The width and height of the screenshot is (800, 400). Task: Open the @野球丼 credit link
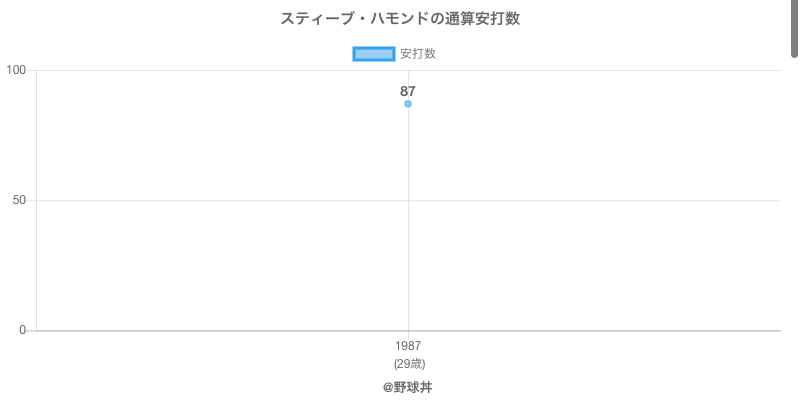(x=408, y=387)
